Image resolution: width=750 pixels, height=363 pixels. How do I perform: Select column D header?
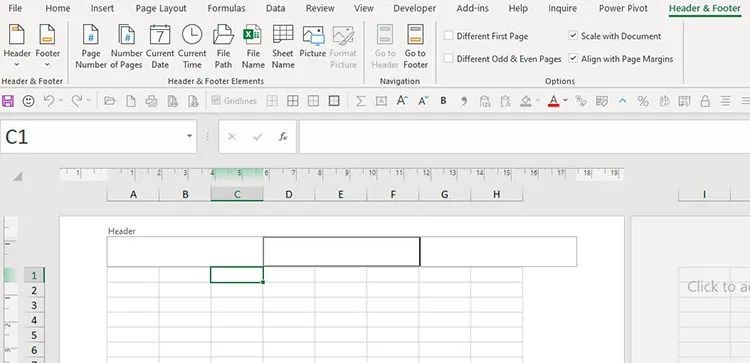point(288,194)
